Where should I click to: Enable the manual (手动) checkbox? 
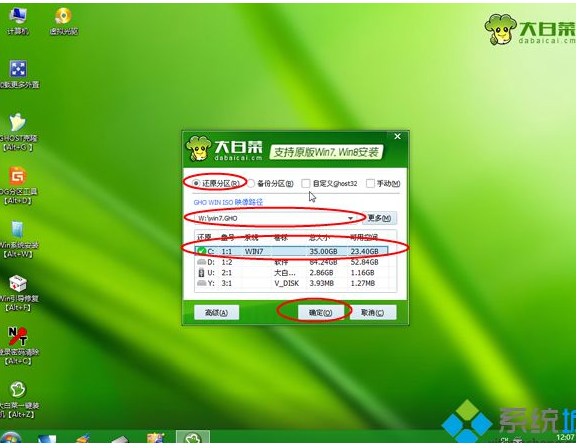370,183
